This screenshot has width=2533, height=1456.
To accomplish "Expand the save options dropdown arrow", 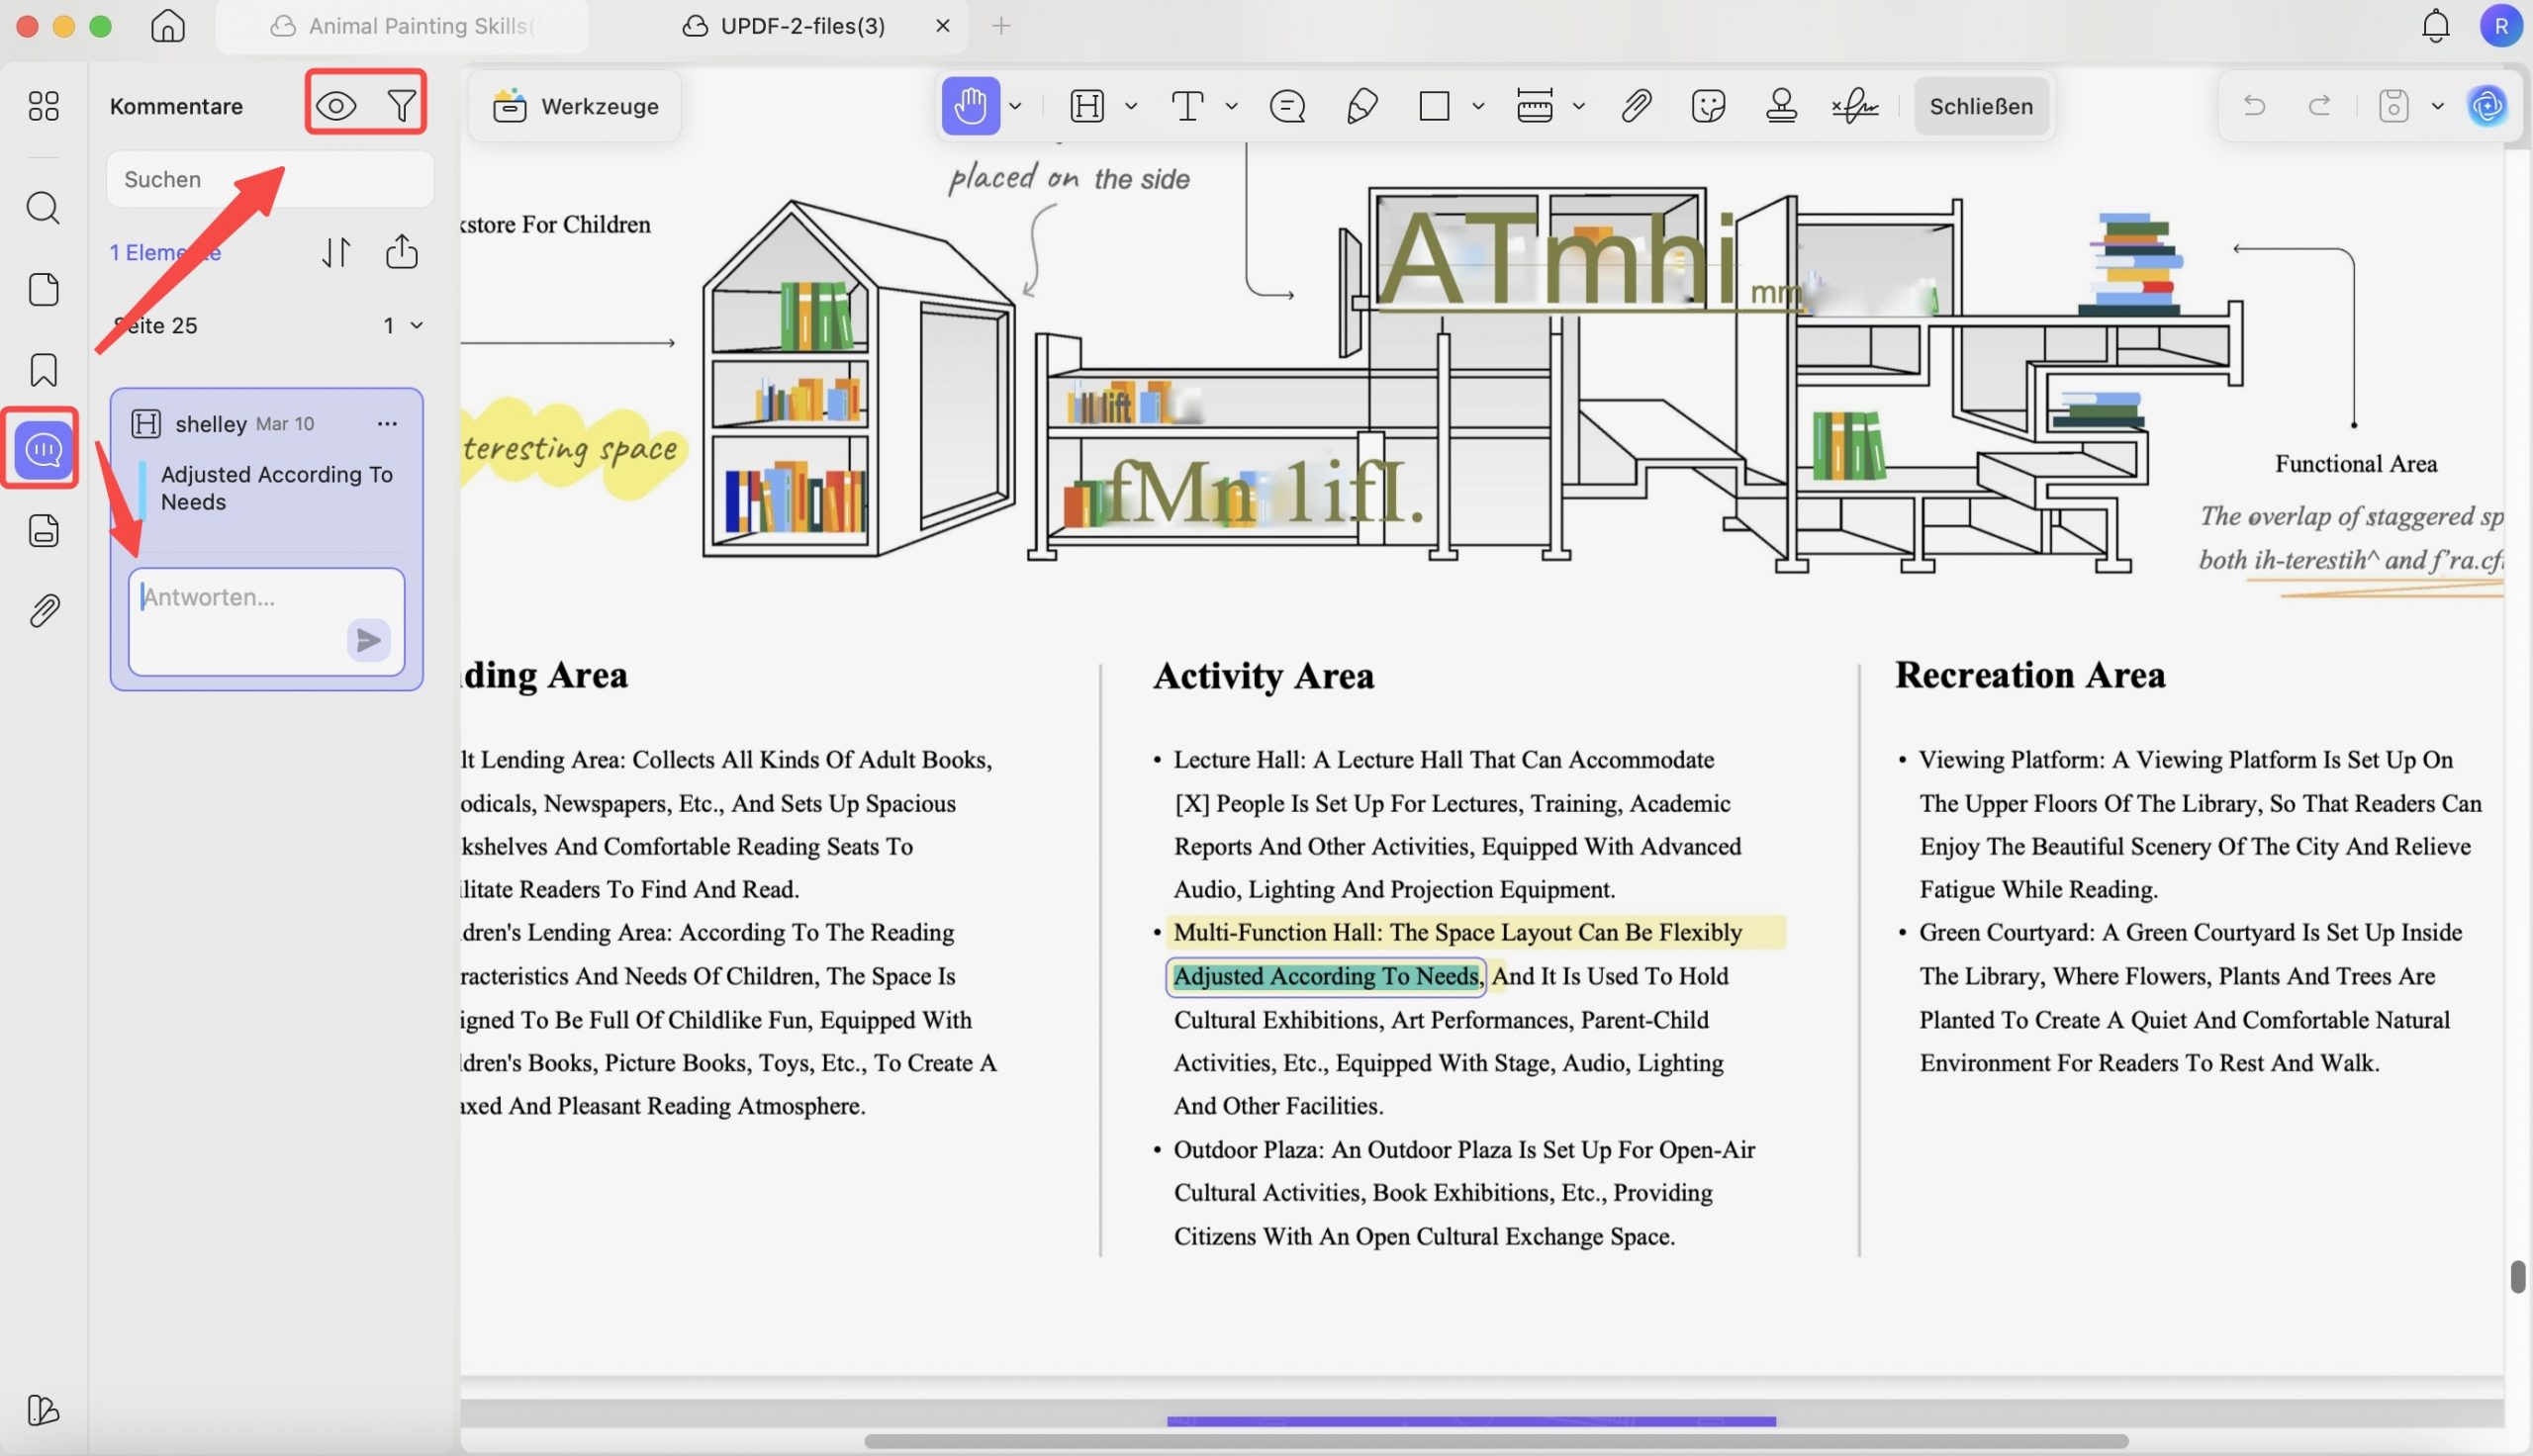I will (x=2437, y=106).
